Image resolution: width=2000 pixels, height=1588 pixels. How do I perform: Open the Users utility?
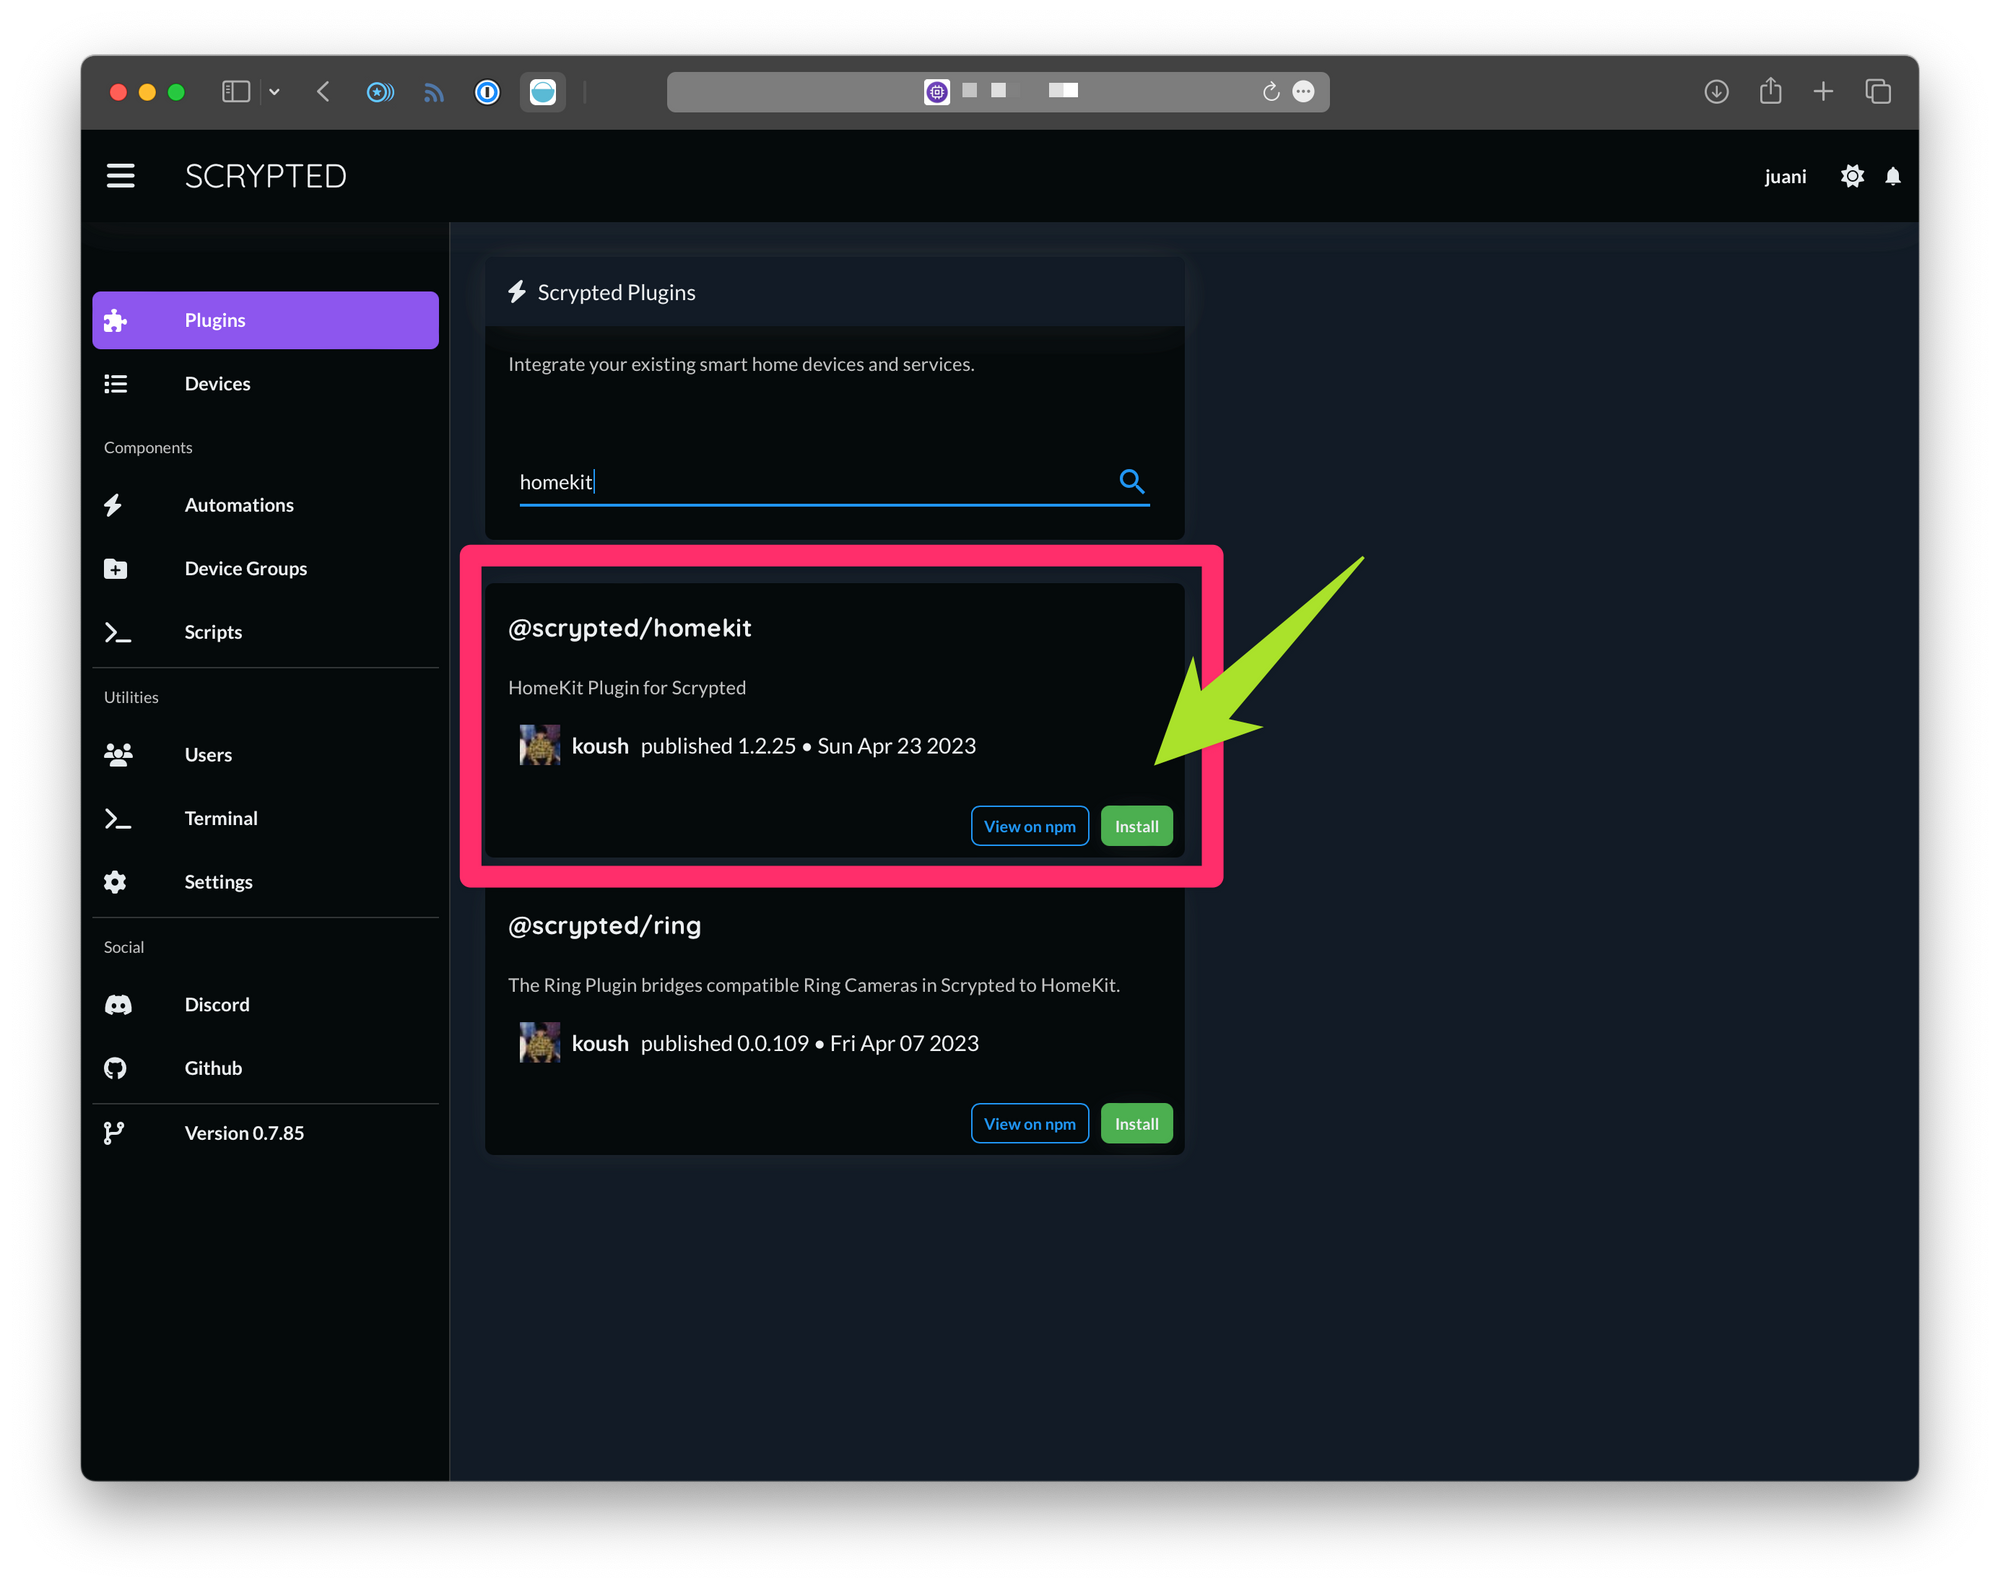pos(265,754)
